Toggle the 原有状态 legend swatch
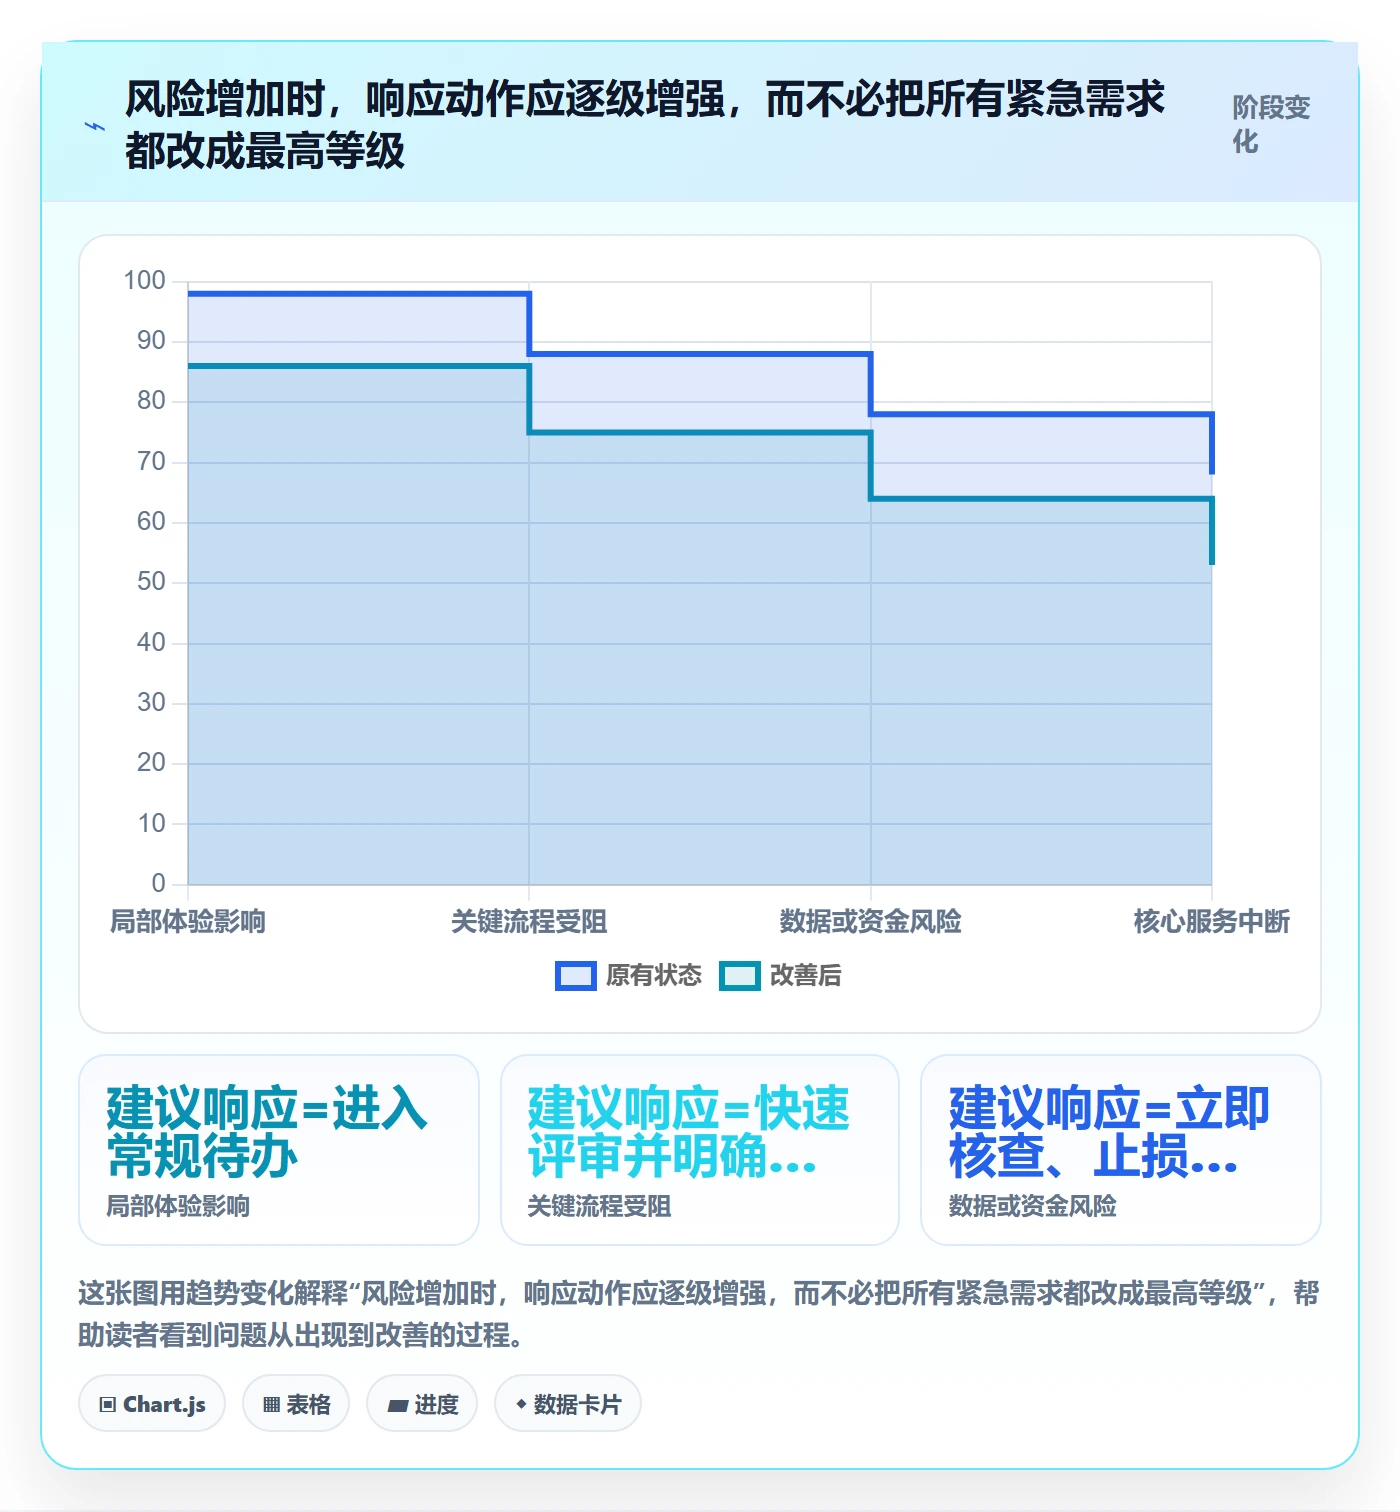The width and height of the screenshot is (1400, 1512). coord(576,976)
